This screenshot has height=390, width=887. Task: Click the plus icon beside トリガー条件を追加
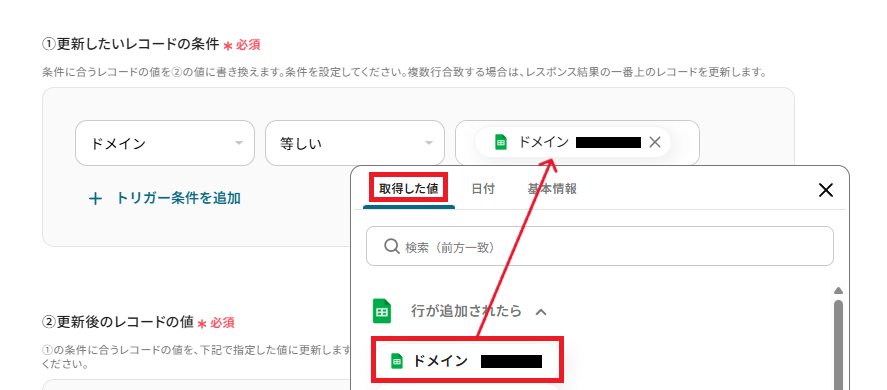point(96,199)
